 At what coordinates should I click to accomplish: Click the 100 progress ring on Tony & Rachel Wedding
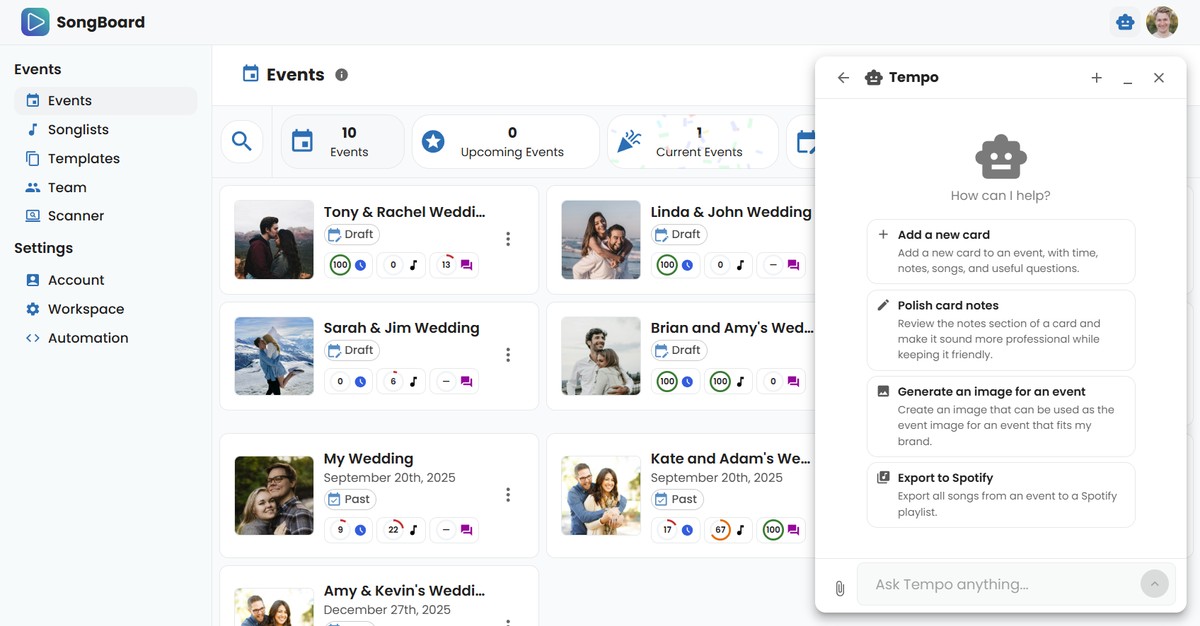[x=339, y=264]
